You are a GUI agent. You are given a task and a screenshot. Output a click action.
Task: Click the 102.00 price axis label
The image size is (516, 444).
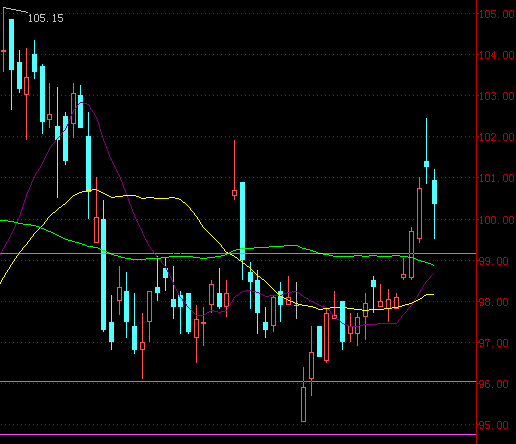(497, 137)
